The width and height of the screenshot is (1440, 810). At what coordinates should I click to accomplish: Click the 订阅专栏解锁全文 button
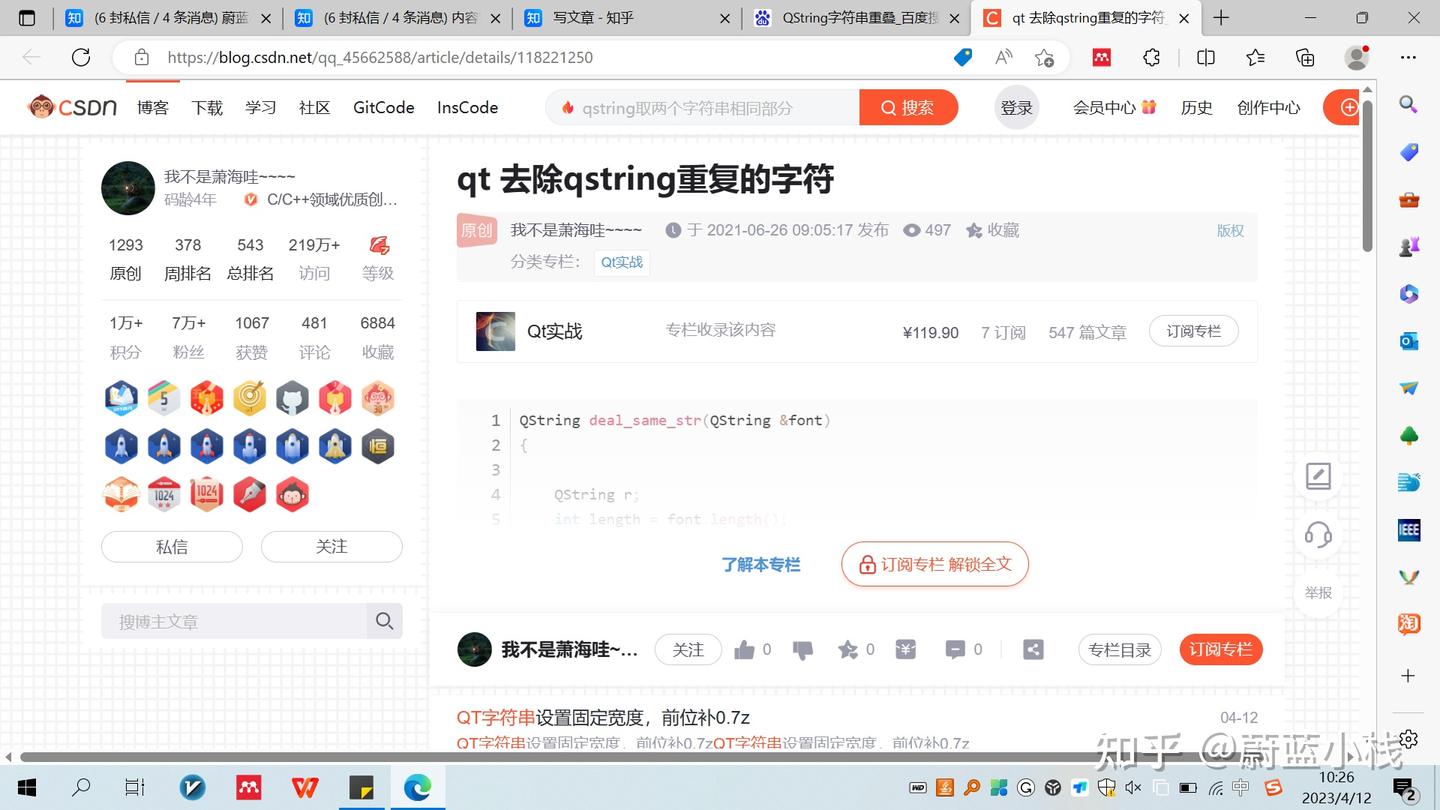coord(934,563)
